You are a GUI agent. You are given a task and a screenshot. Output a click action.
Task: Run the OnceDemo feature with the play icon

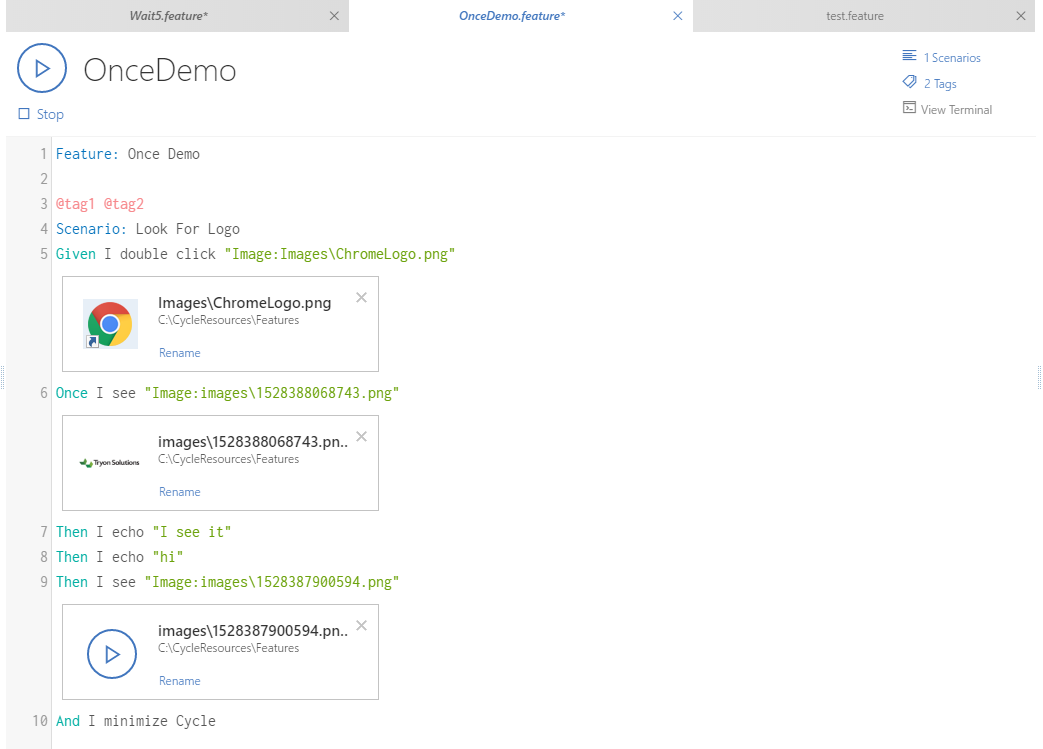(41, 68)
